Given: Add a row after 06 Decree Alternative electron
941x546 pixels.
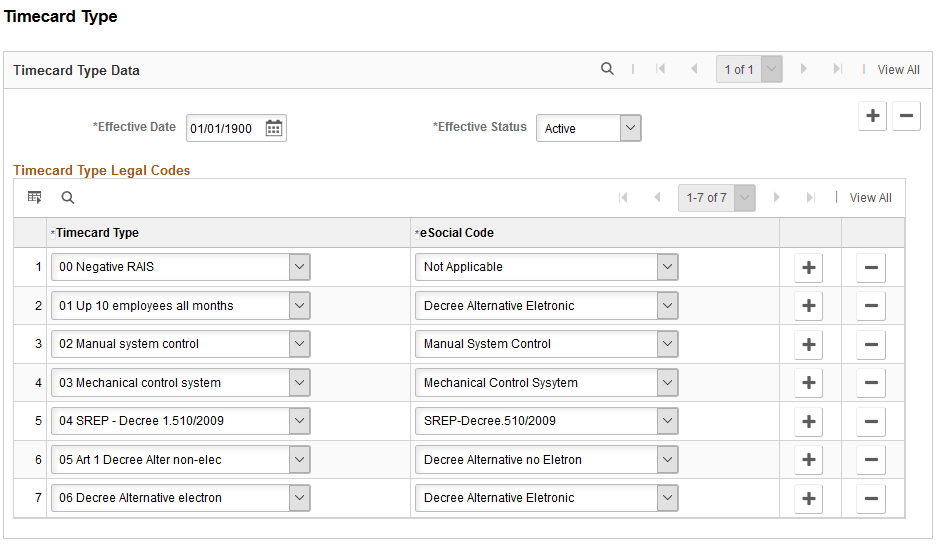Looking at the screenshot, I should [x=808, y=498].
